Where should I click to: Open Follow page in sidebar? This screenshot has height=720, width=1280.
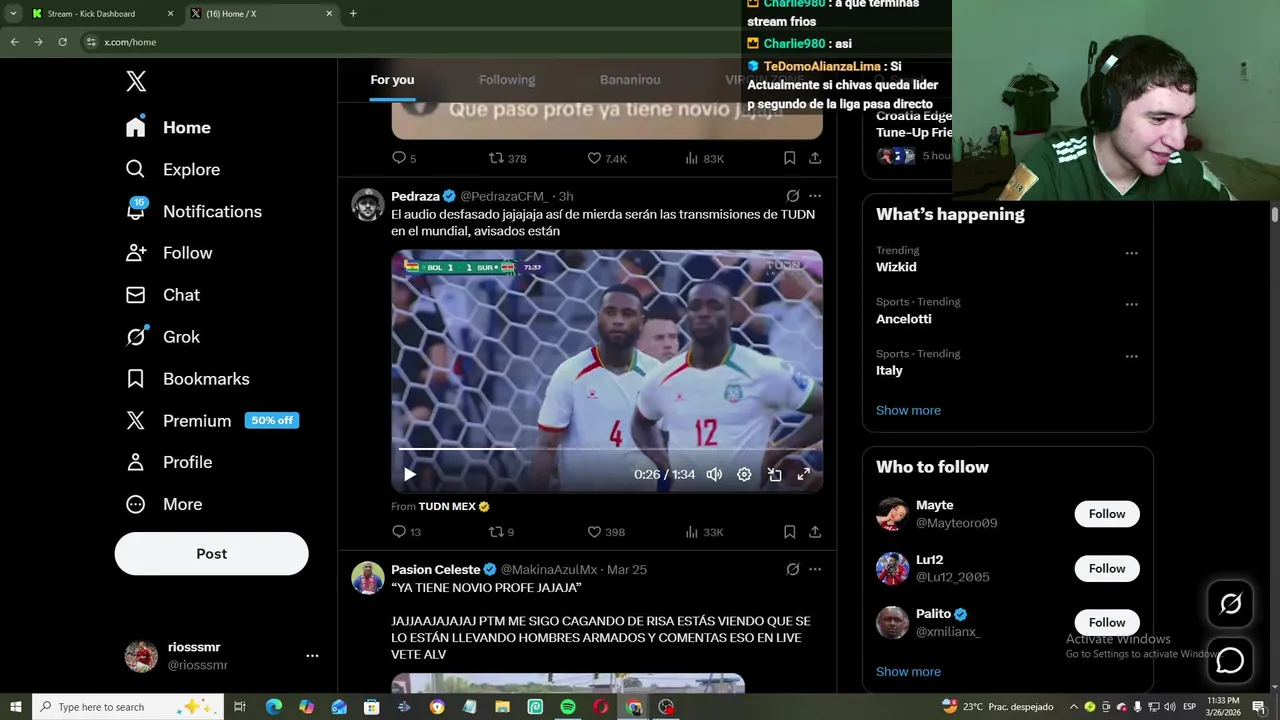click(x=168, y=253)
